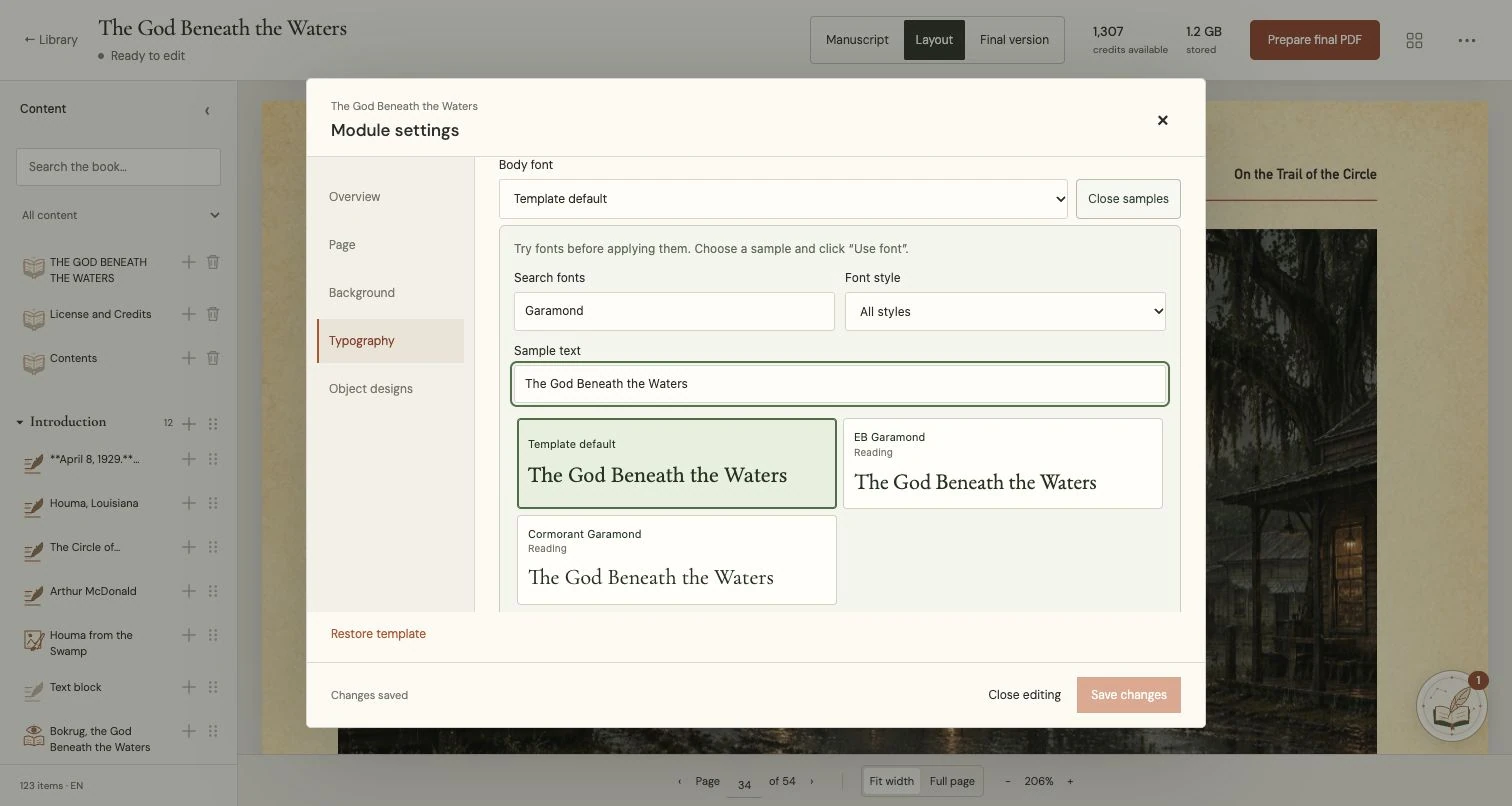Expand the All content filter

pos(120,215)
